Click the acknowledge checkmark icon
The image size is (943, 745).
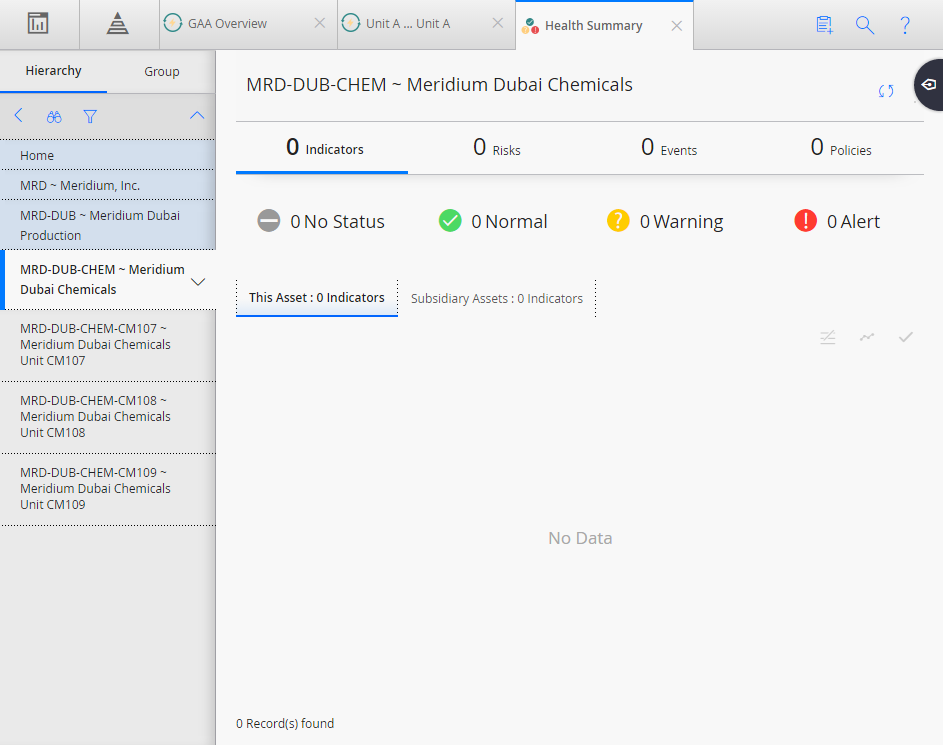click(x=906, y=337)
